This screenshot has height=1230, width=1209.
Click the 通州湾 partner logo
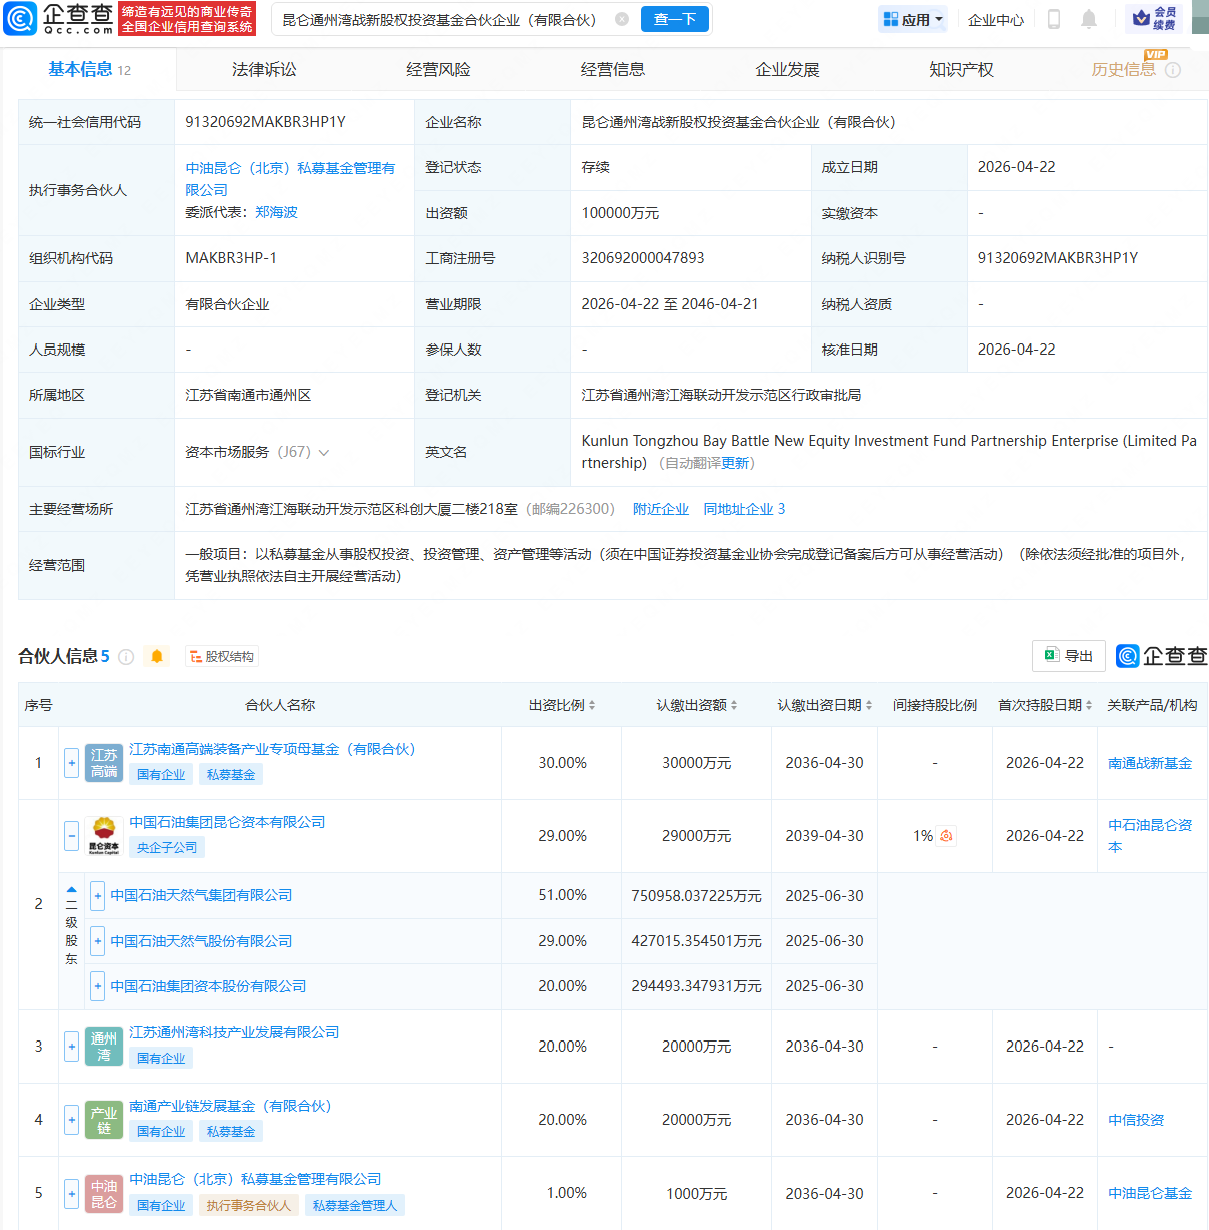pyautogui.click(x=104, y=1047)
